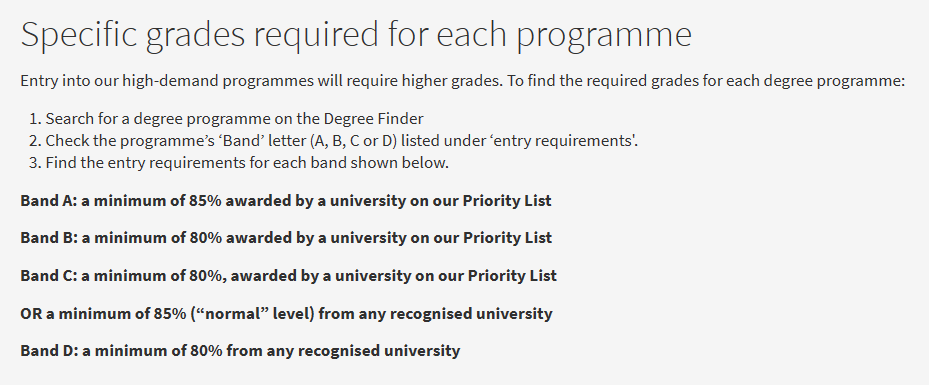This screenshot has height=385, width=929.
Task: Click the Band C requirement line
Action: [289, 276]
